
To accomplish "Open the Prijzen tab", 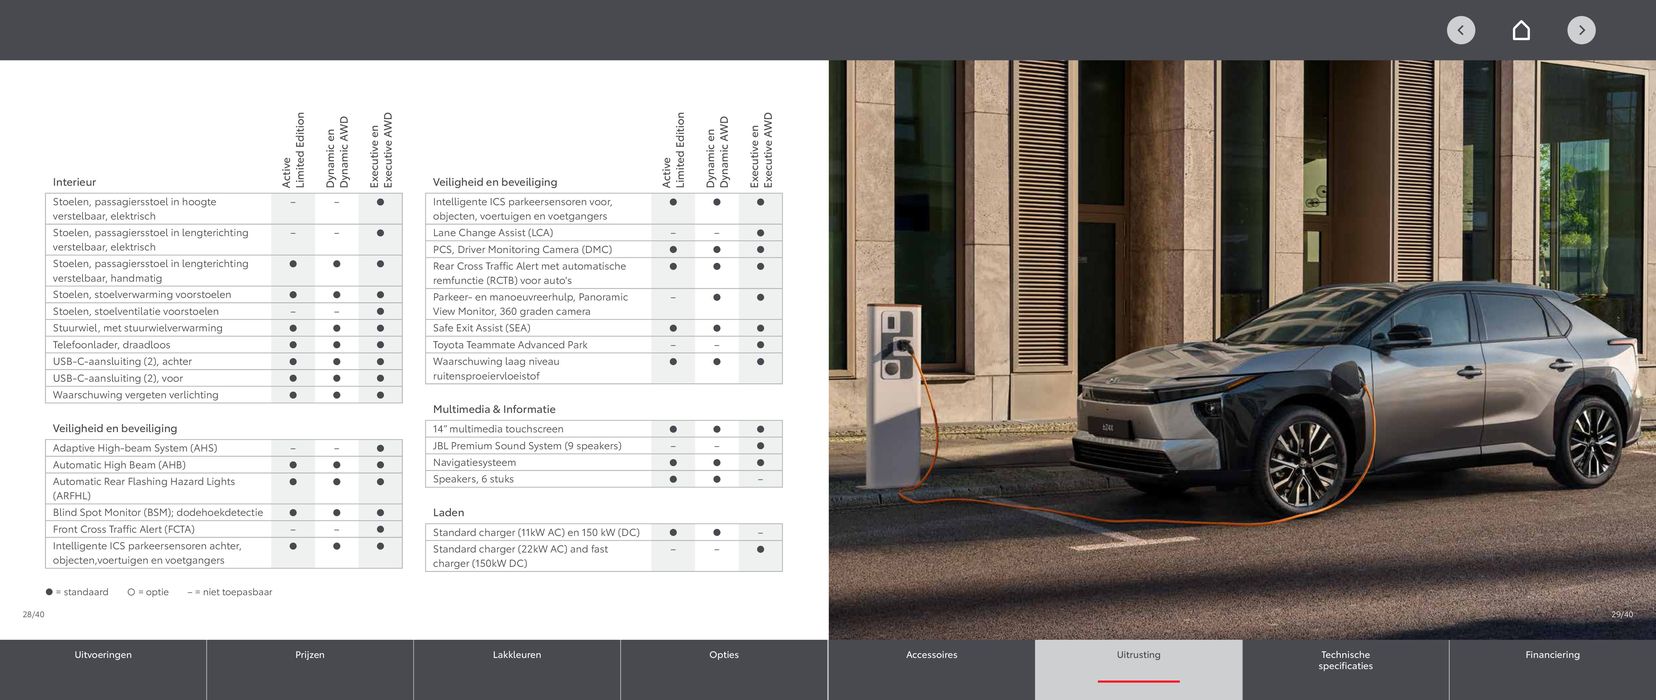I will tap(310, 656).
